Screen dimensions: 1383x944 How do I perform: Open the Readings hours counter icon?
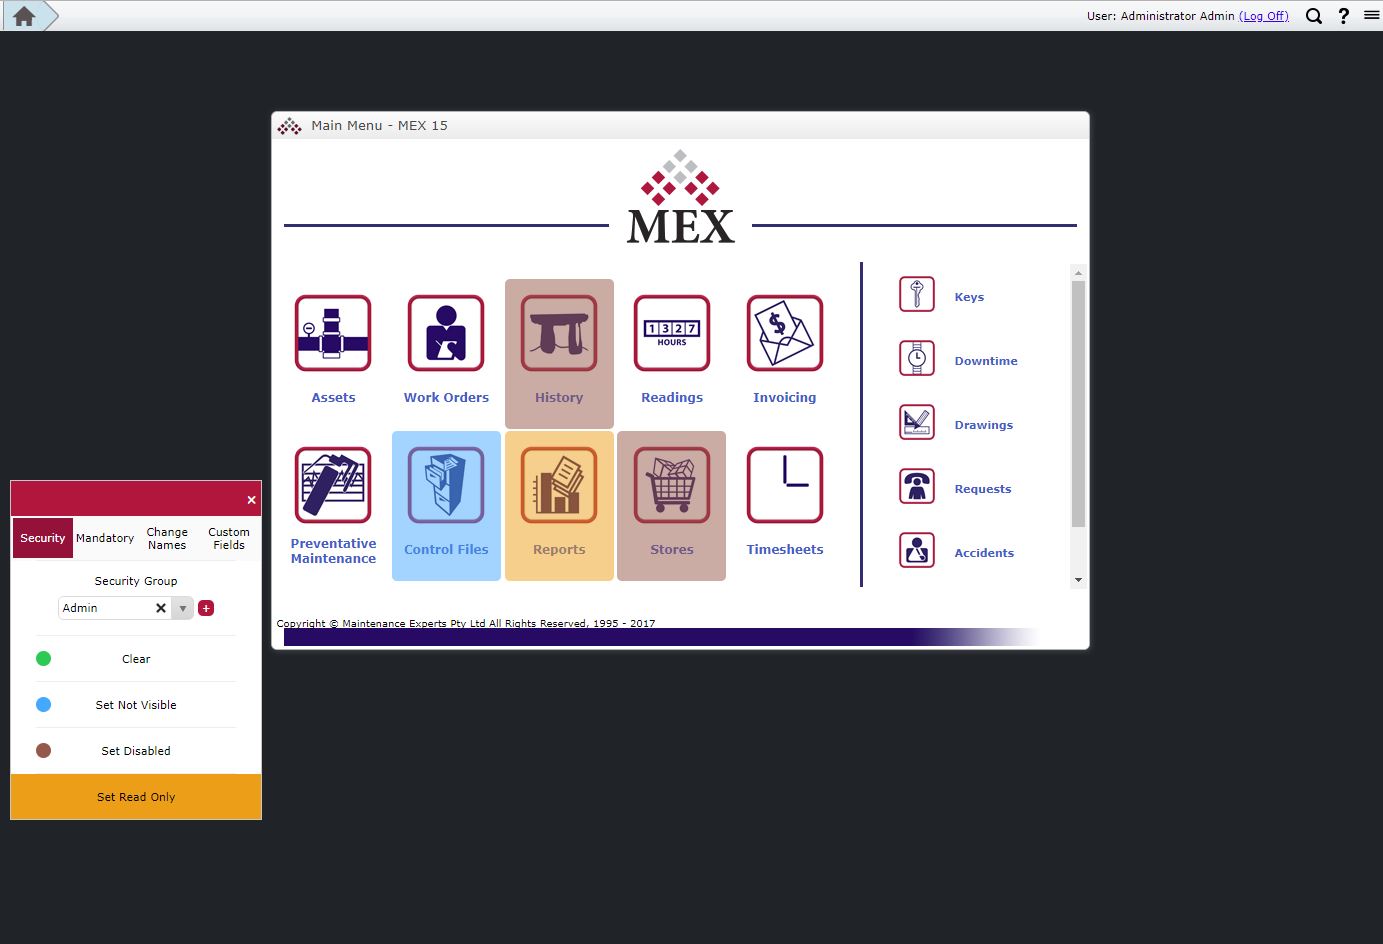point(672,333)
